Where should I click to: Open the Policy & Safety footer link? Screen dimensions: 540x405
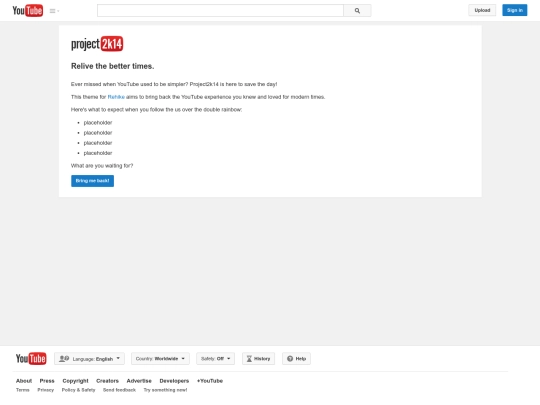pos(79,390)
